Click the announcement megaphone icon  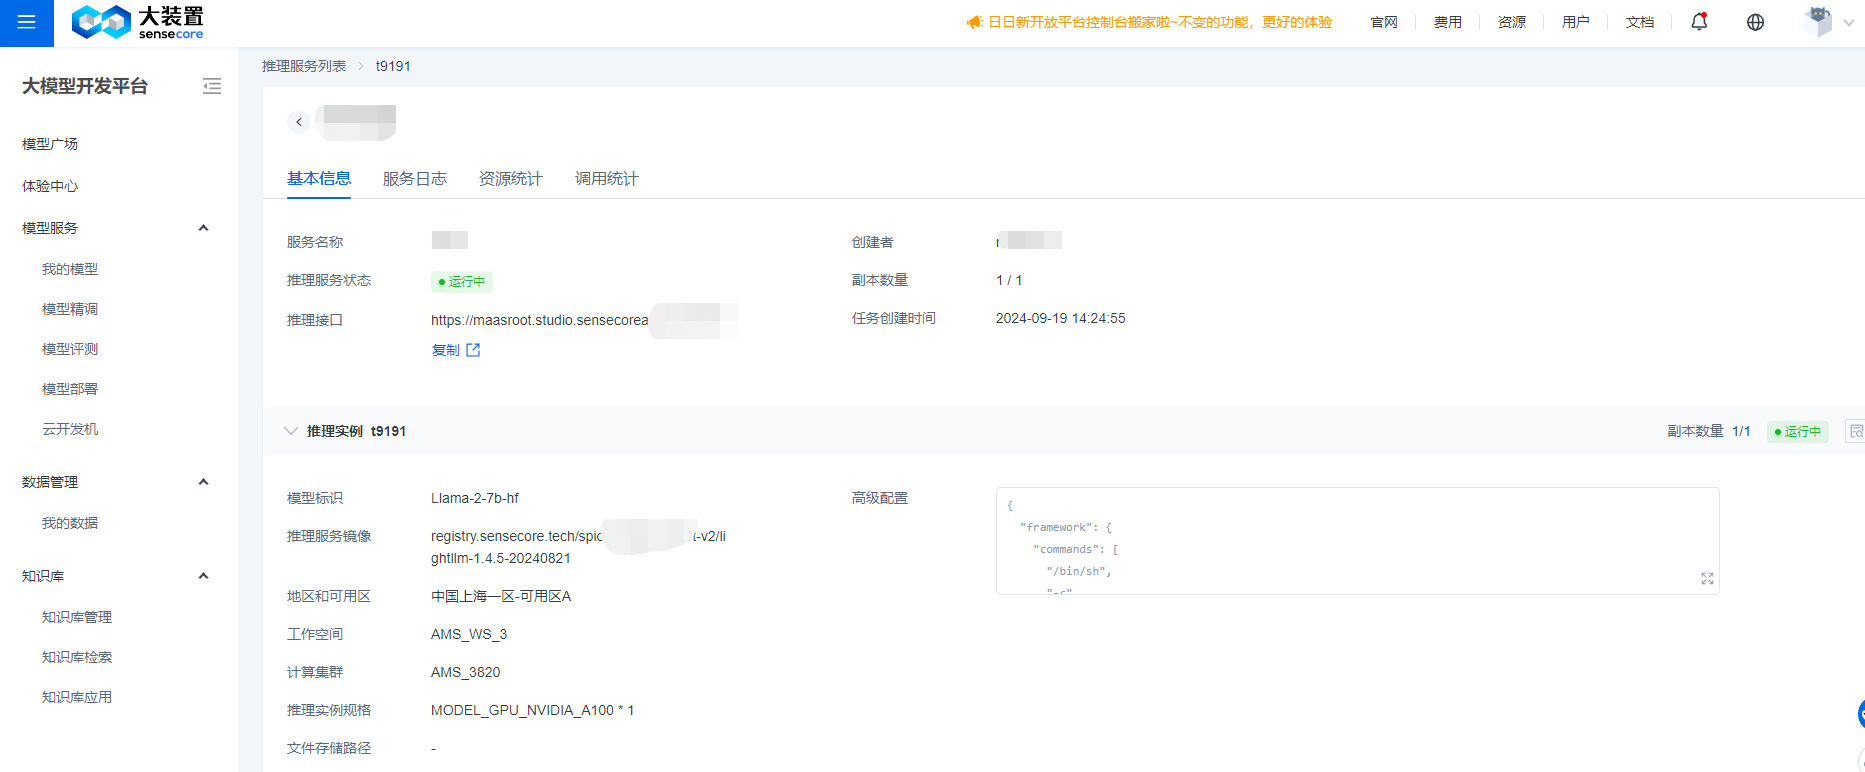click(974, 22)
